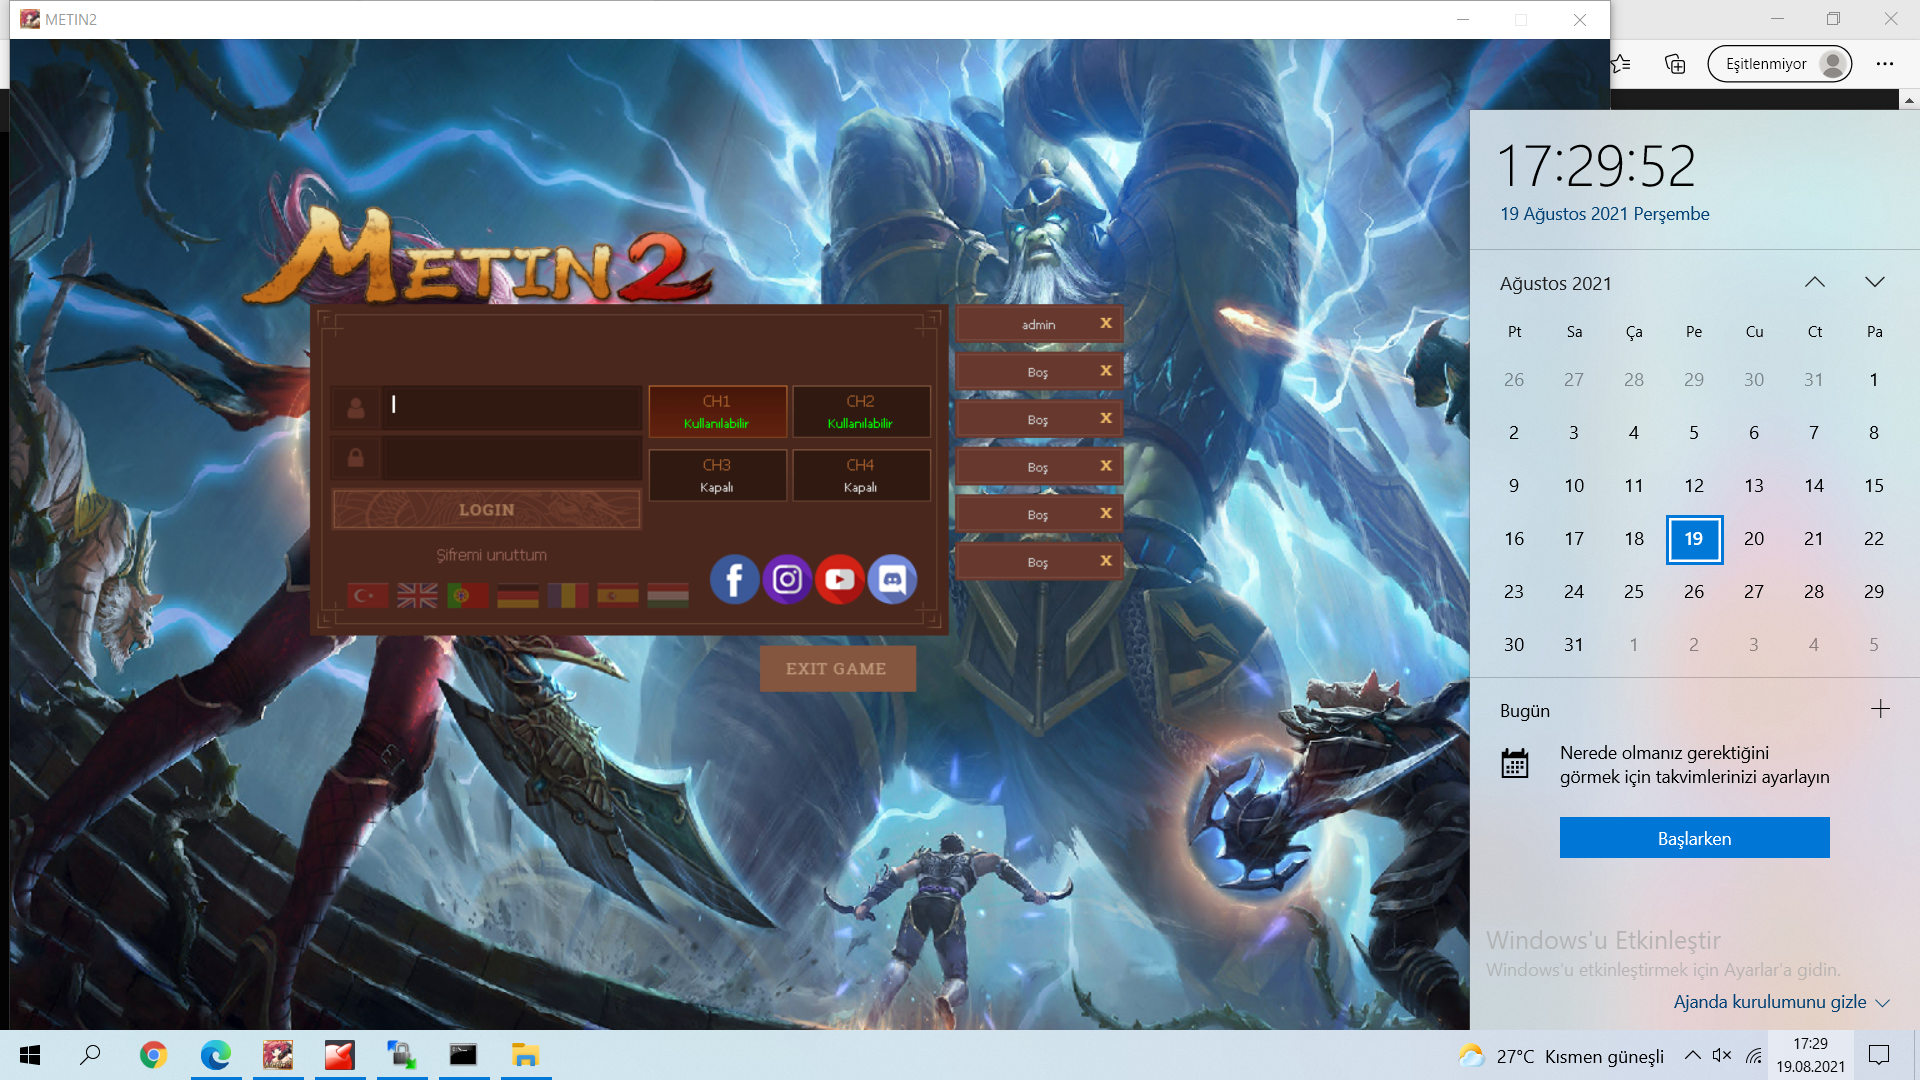Collapse agenda via Ajanda kurulumunu gizle
The height and width of the screenshot is (1080, 1920).
tap(1781, 1002)
